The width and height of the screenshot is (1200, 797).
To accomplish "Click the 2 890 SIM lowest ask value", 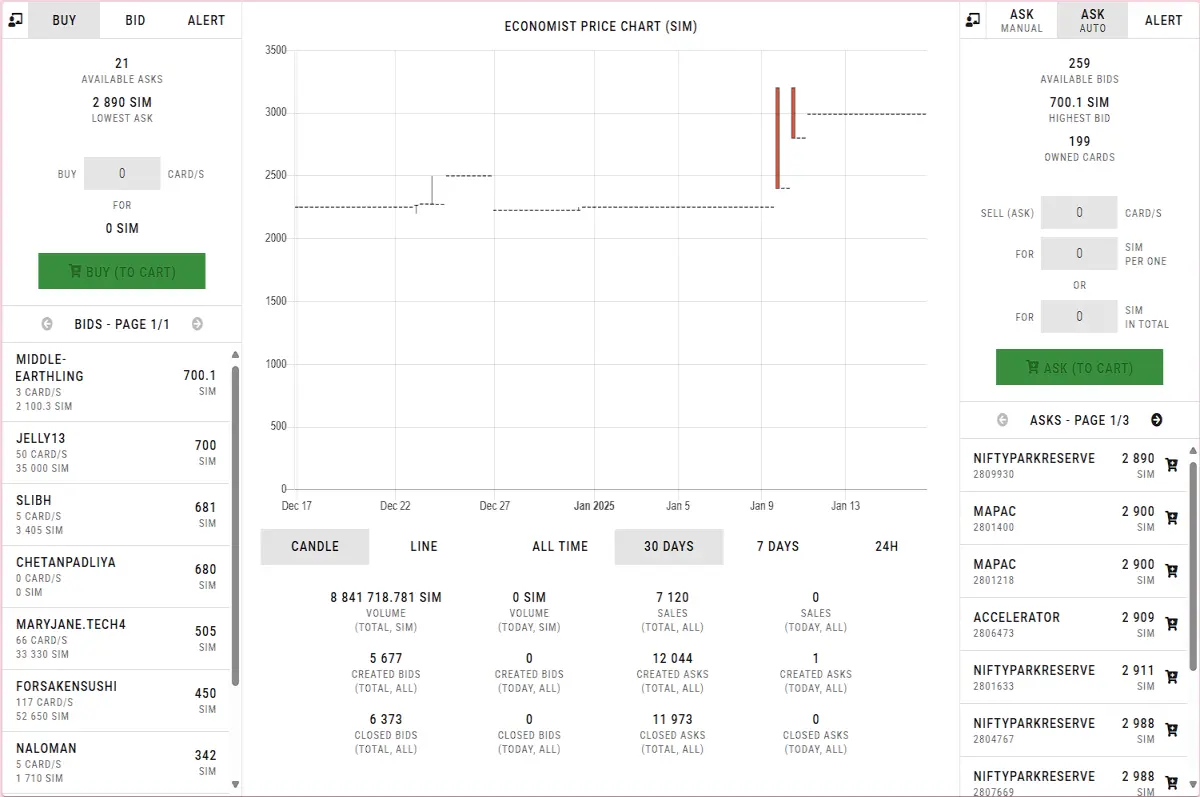I will [122, 102].
